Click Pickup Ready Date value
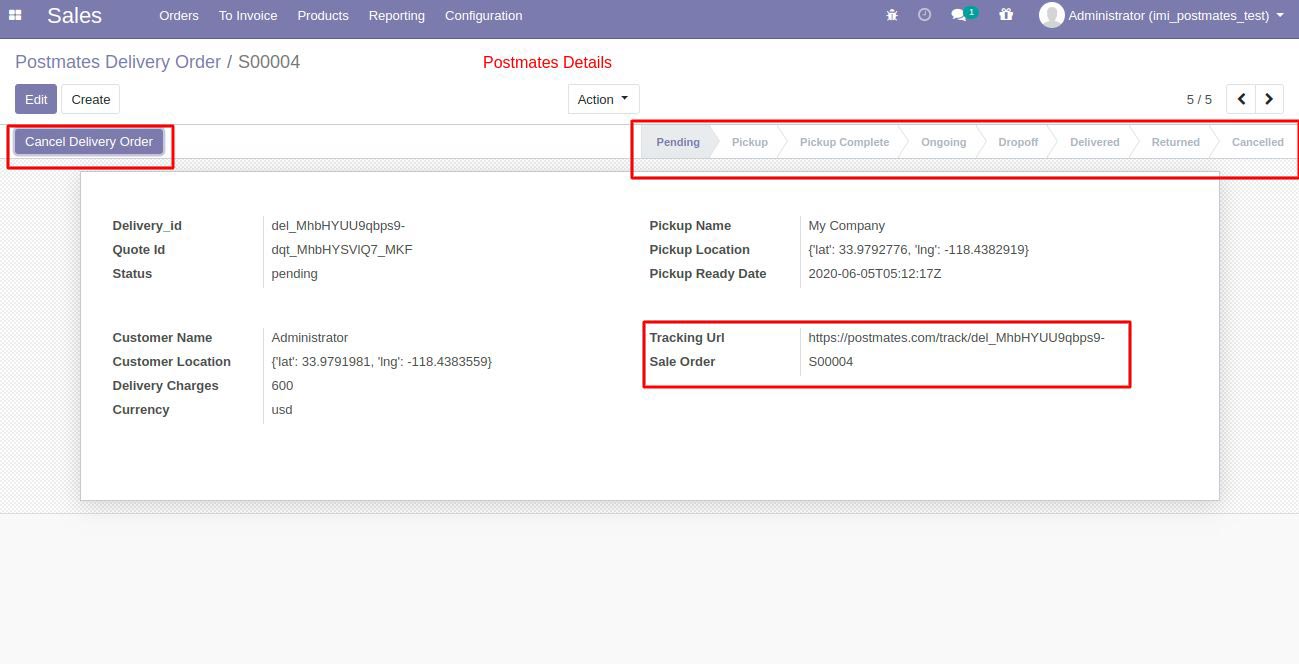The height and width of the screenshot is (664, 1299). [875, 274]
